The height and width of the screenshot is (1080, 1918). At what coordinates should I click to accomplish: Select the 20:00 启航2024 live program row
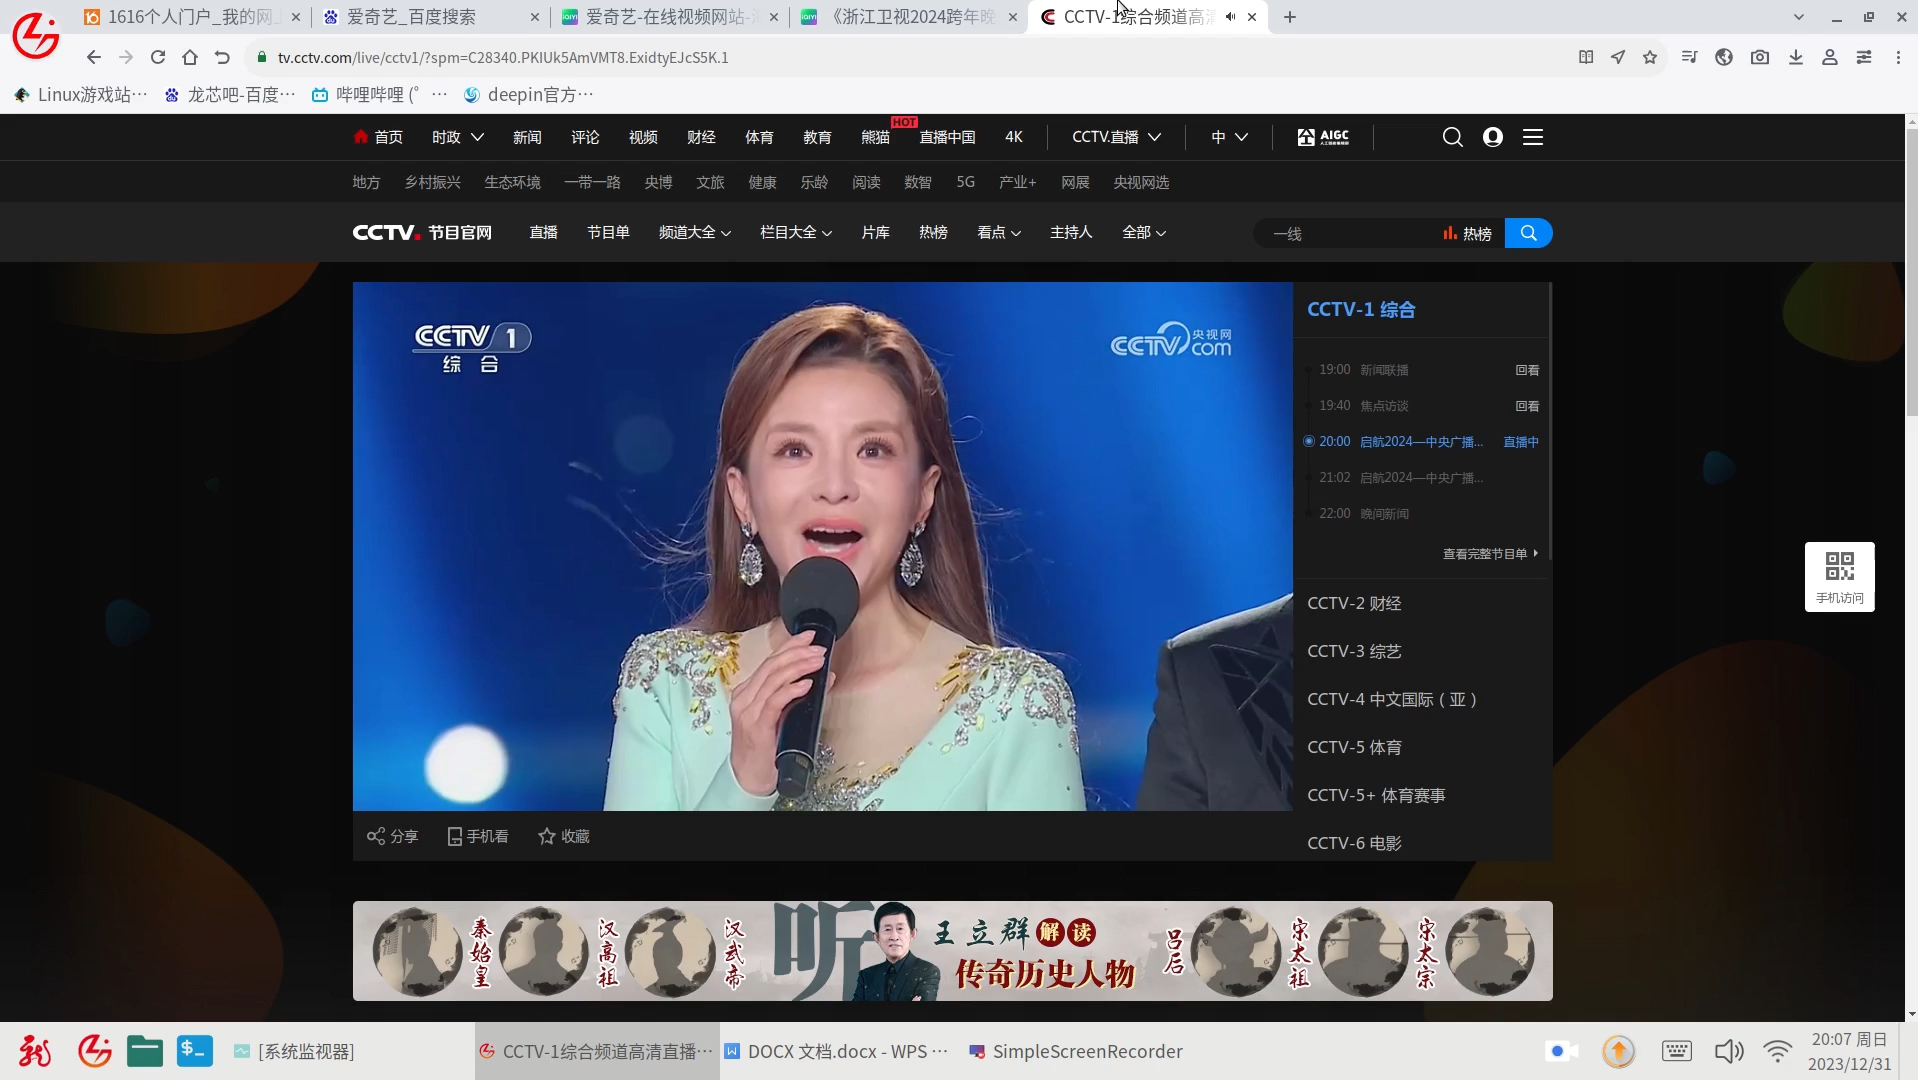pyautogui.click(x=1420, y=441)
